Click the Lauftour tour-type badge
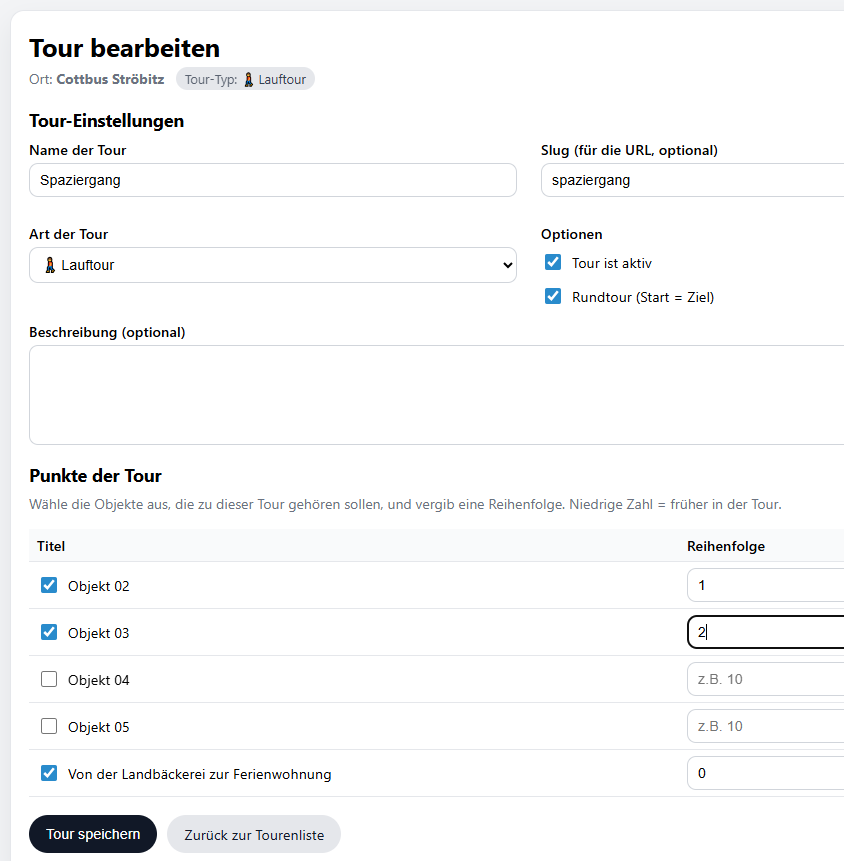 [x=245, y=79]
